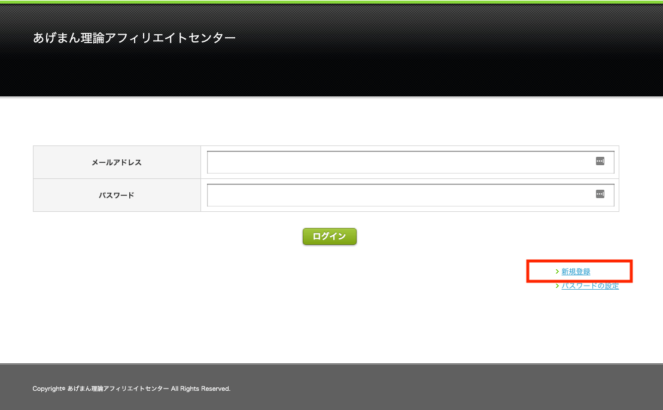Click blank white space left of ログイン button
This screenshot has height=410, width=663.
150,237
